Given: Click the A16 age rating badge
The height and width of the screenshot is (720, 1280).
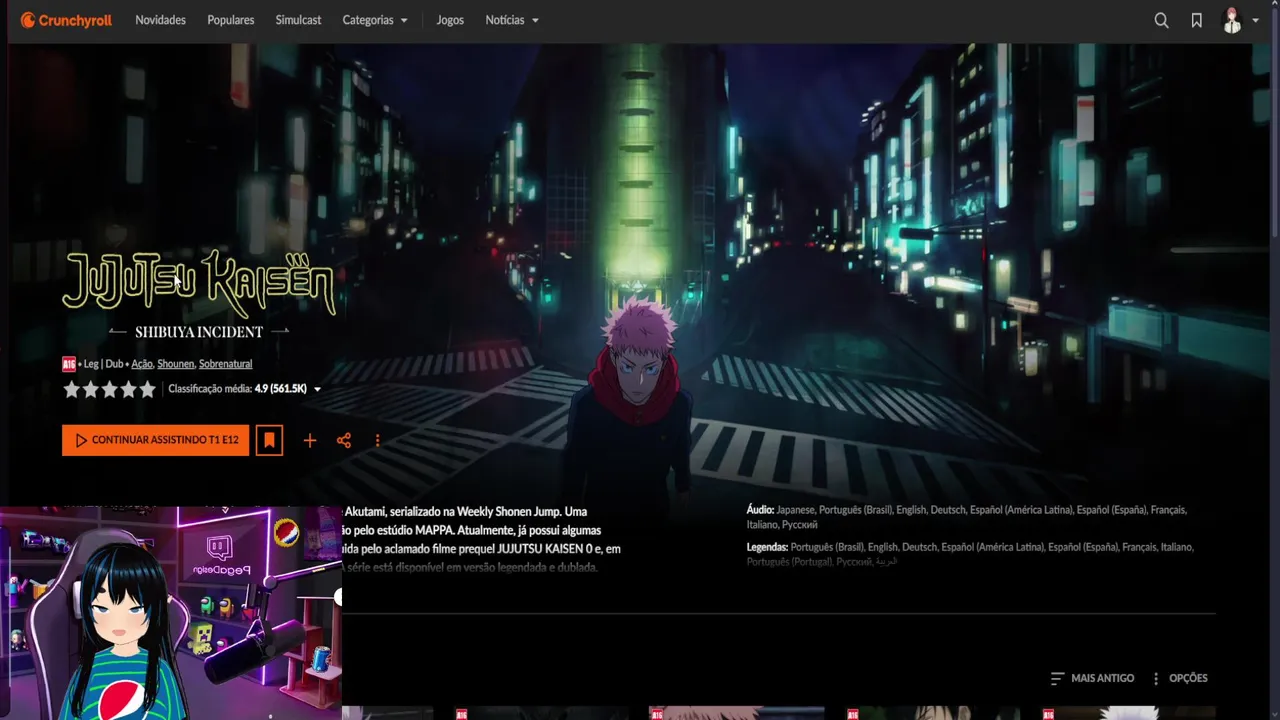Looking at the screenshot, I should (x=69, y=364).
